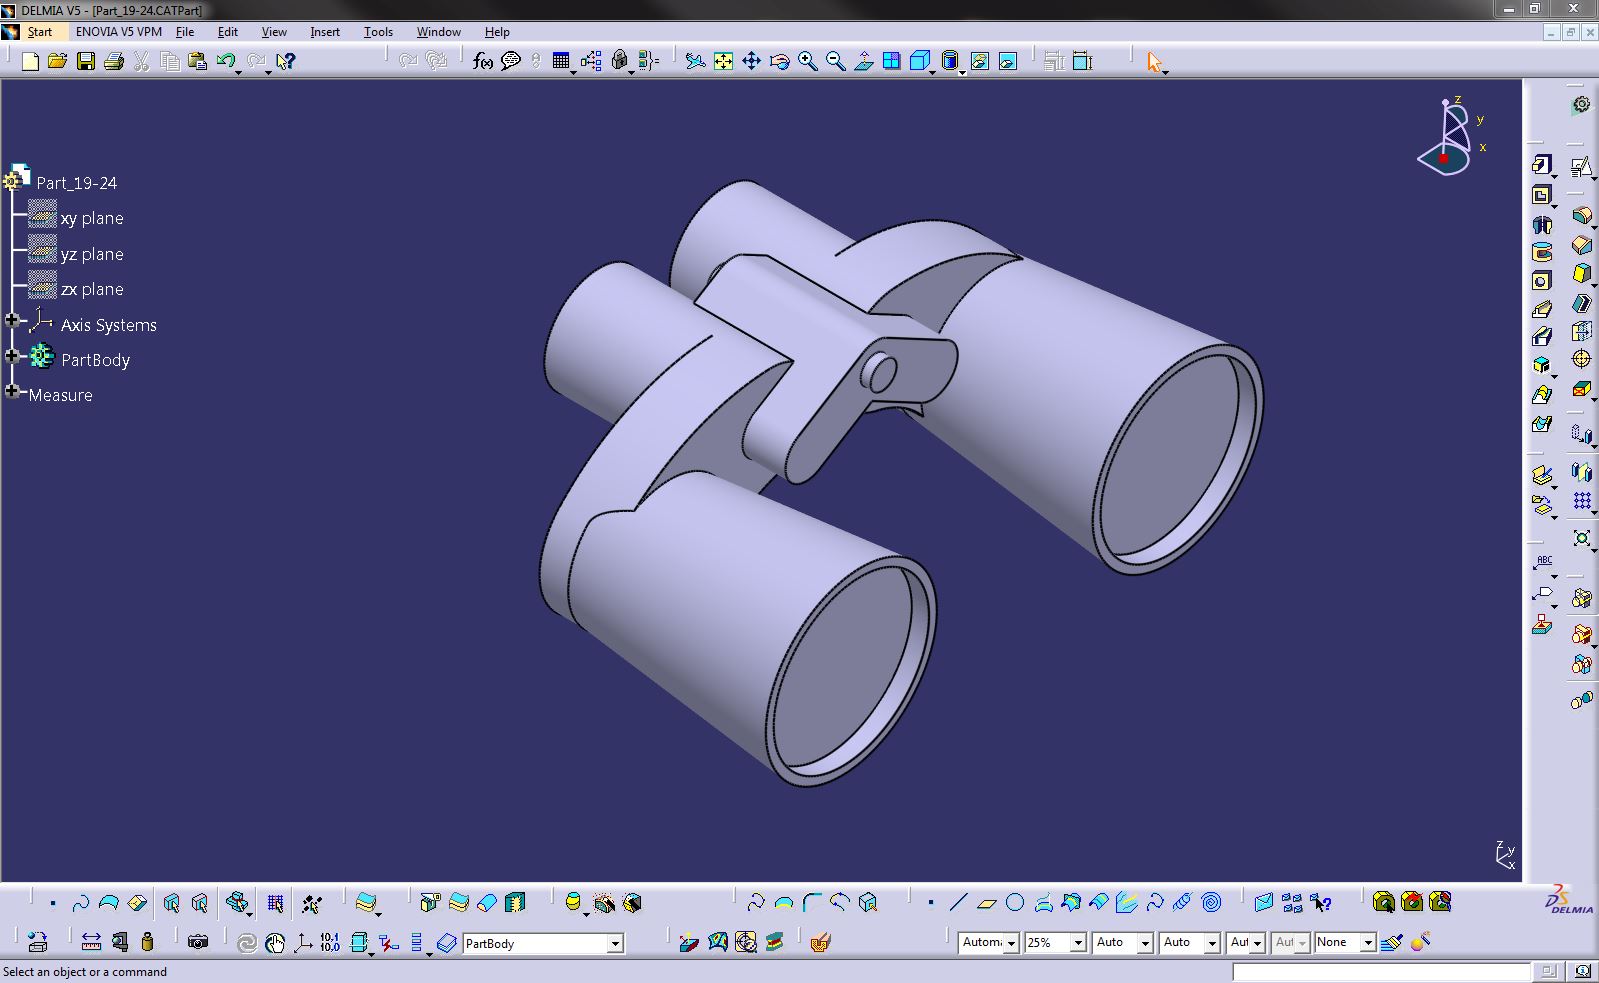Screen dimensions: 1599x983
Task: Zoom out with magnifier minus icon
Action: pos(835,62)
